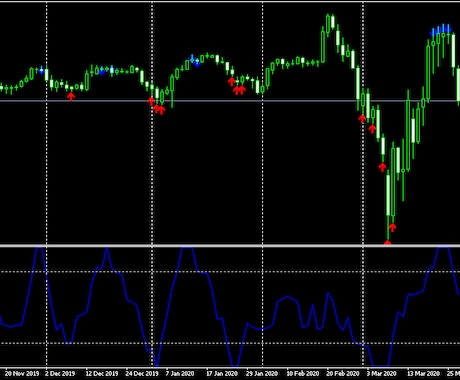
Task: Click the "29 Jan 2020" date label
Action: (262, 373)
